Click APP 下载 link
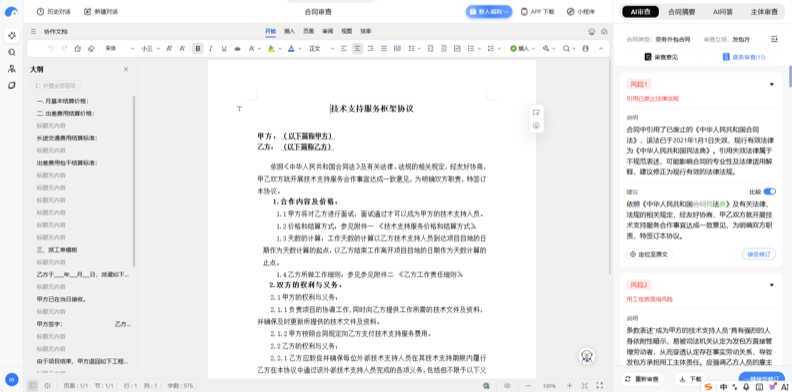The image size is (792, 392). click(537, 11)
